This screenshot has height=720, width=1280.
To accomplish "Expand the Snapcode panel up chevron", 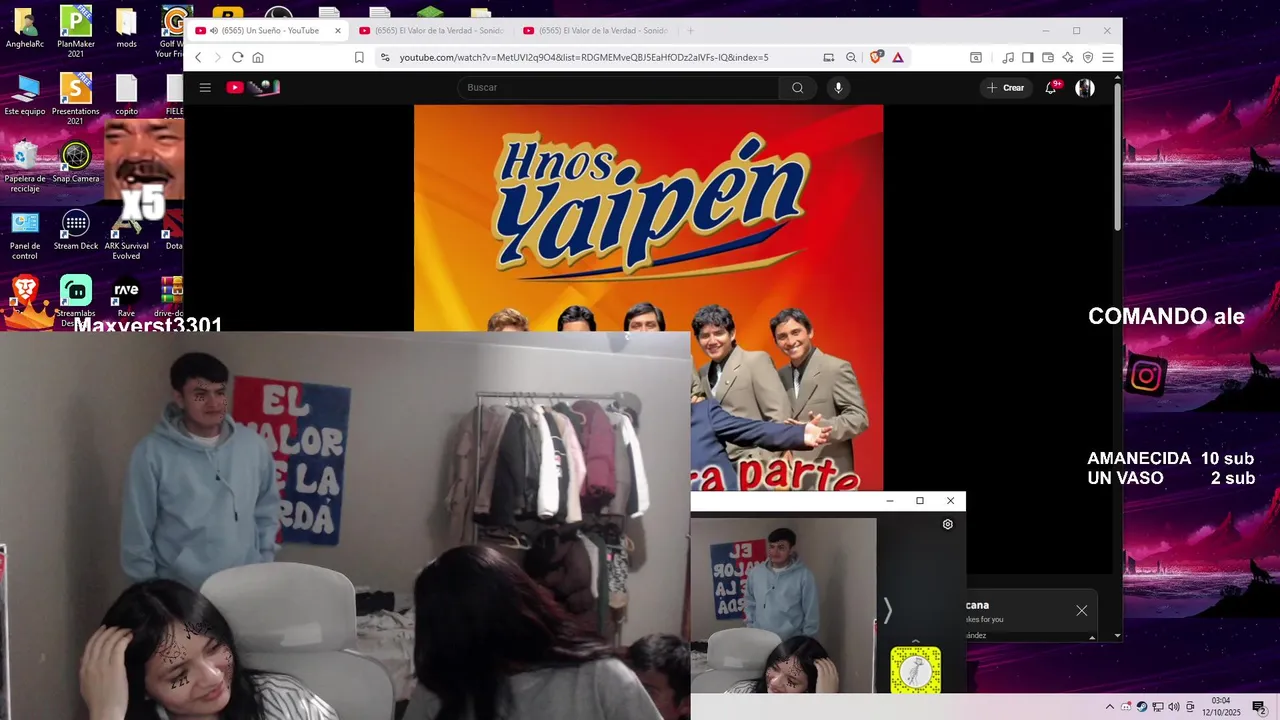I will (915, 641).
